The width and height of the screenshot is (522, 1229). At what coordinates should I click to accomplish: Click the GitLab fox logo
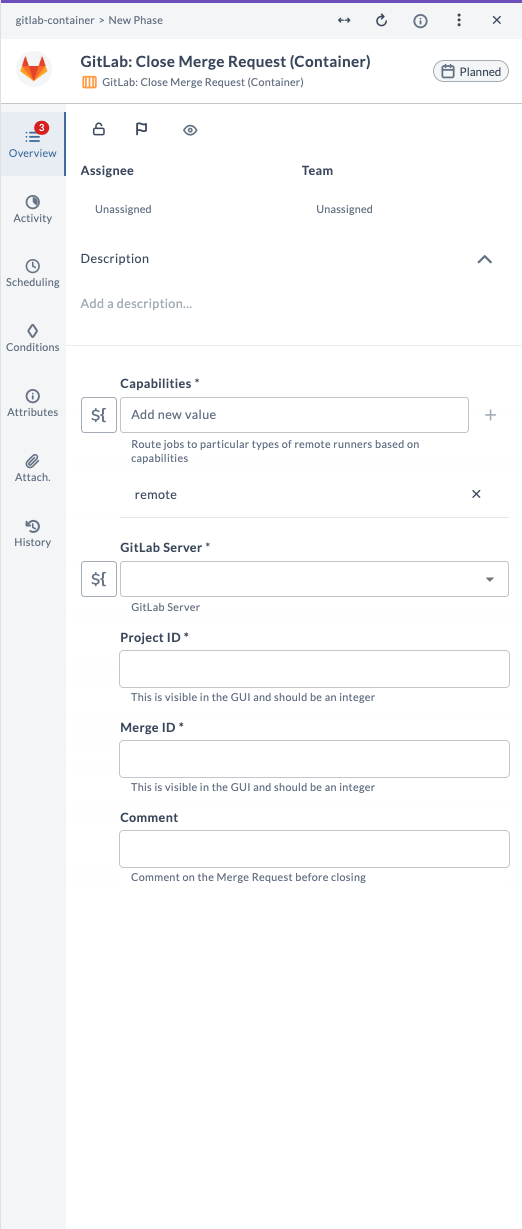[34, 70]
